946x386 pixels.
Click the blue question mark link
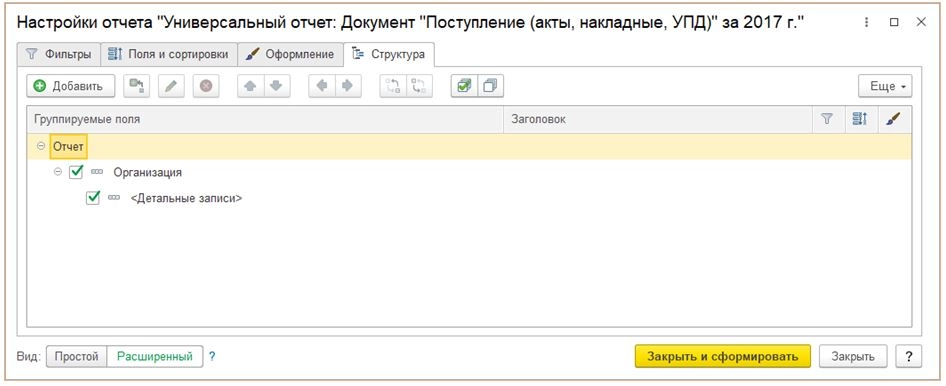tap(212, 356)
